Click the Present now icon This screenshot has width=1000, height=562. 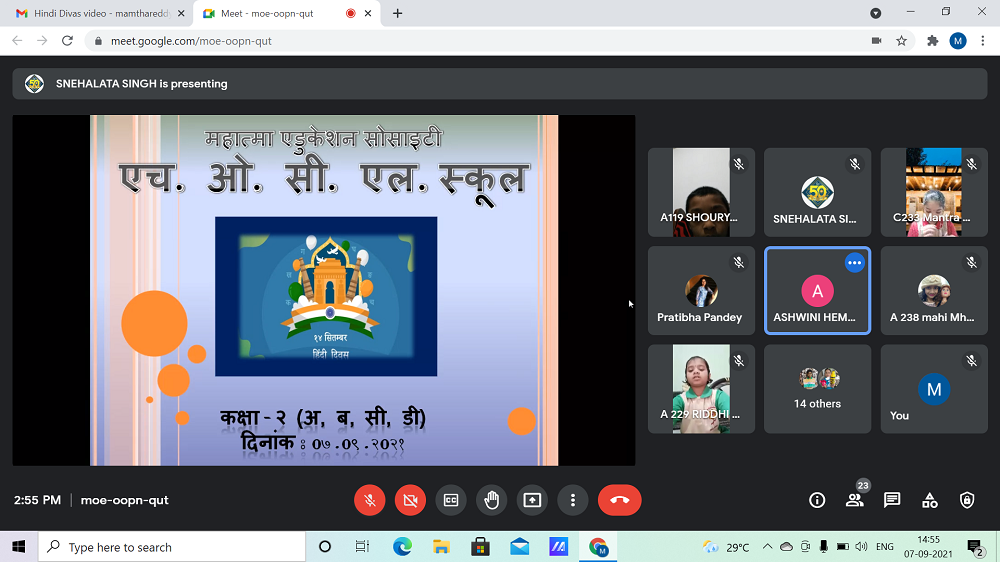[x=532, y=500]
